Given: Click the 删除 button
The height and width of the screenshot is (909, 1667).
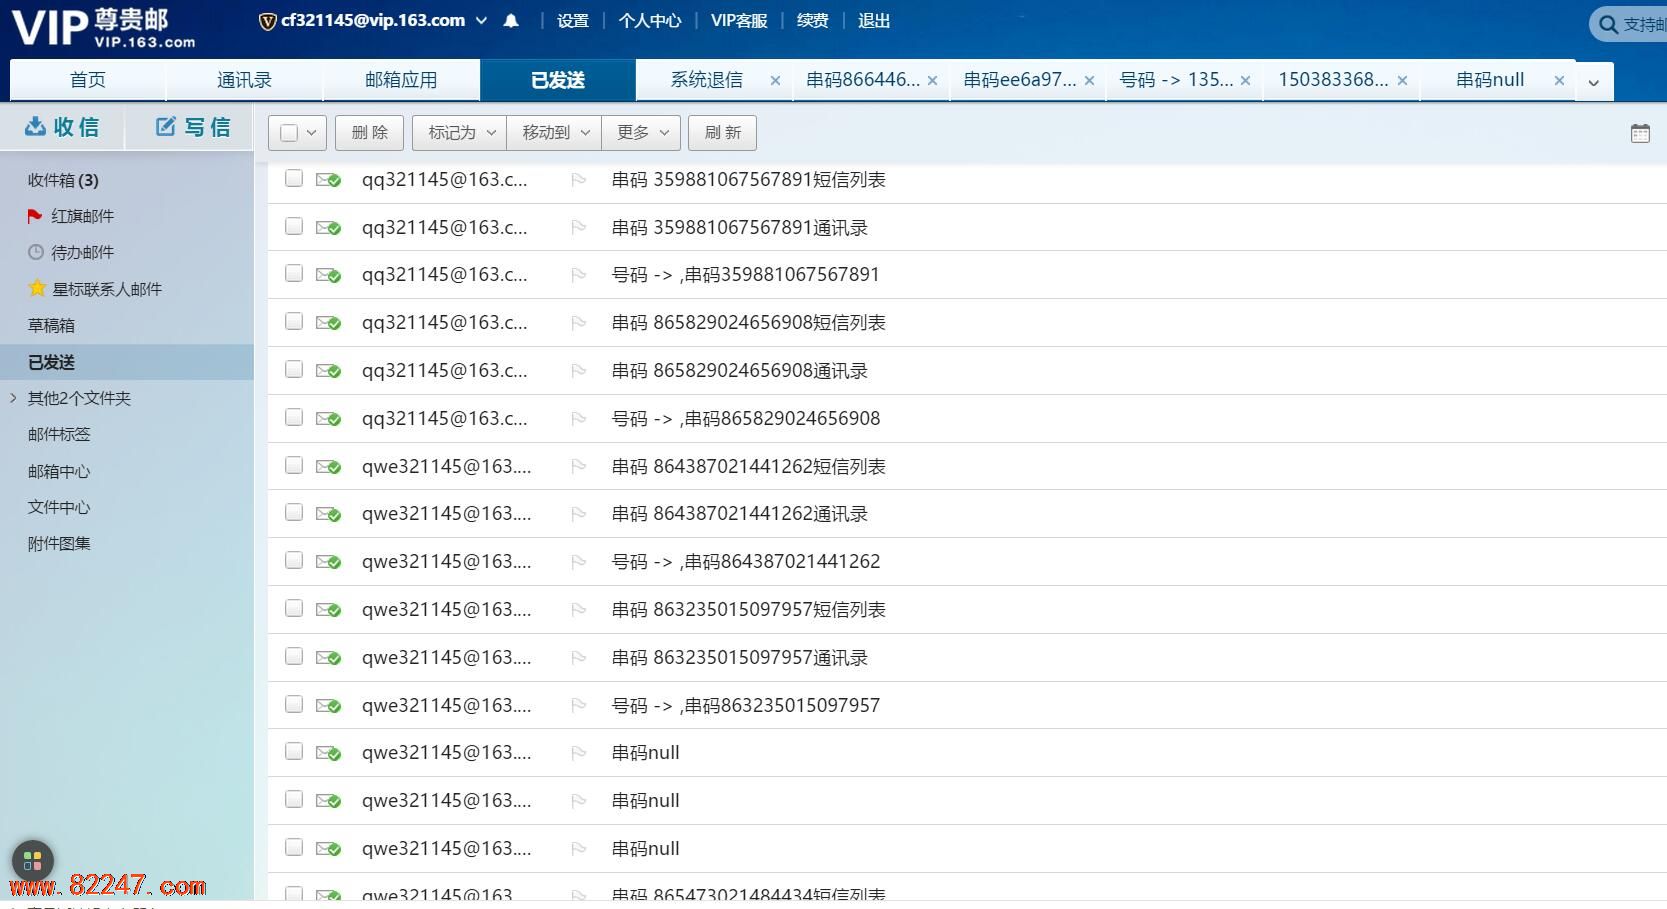Looking at the screenshot, I should pos(369,133).
